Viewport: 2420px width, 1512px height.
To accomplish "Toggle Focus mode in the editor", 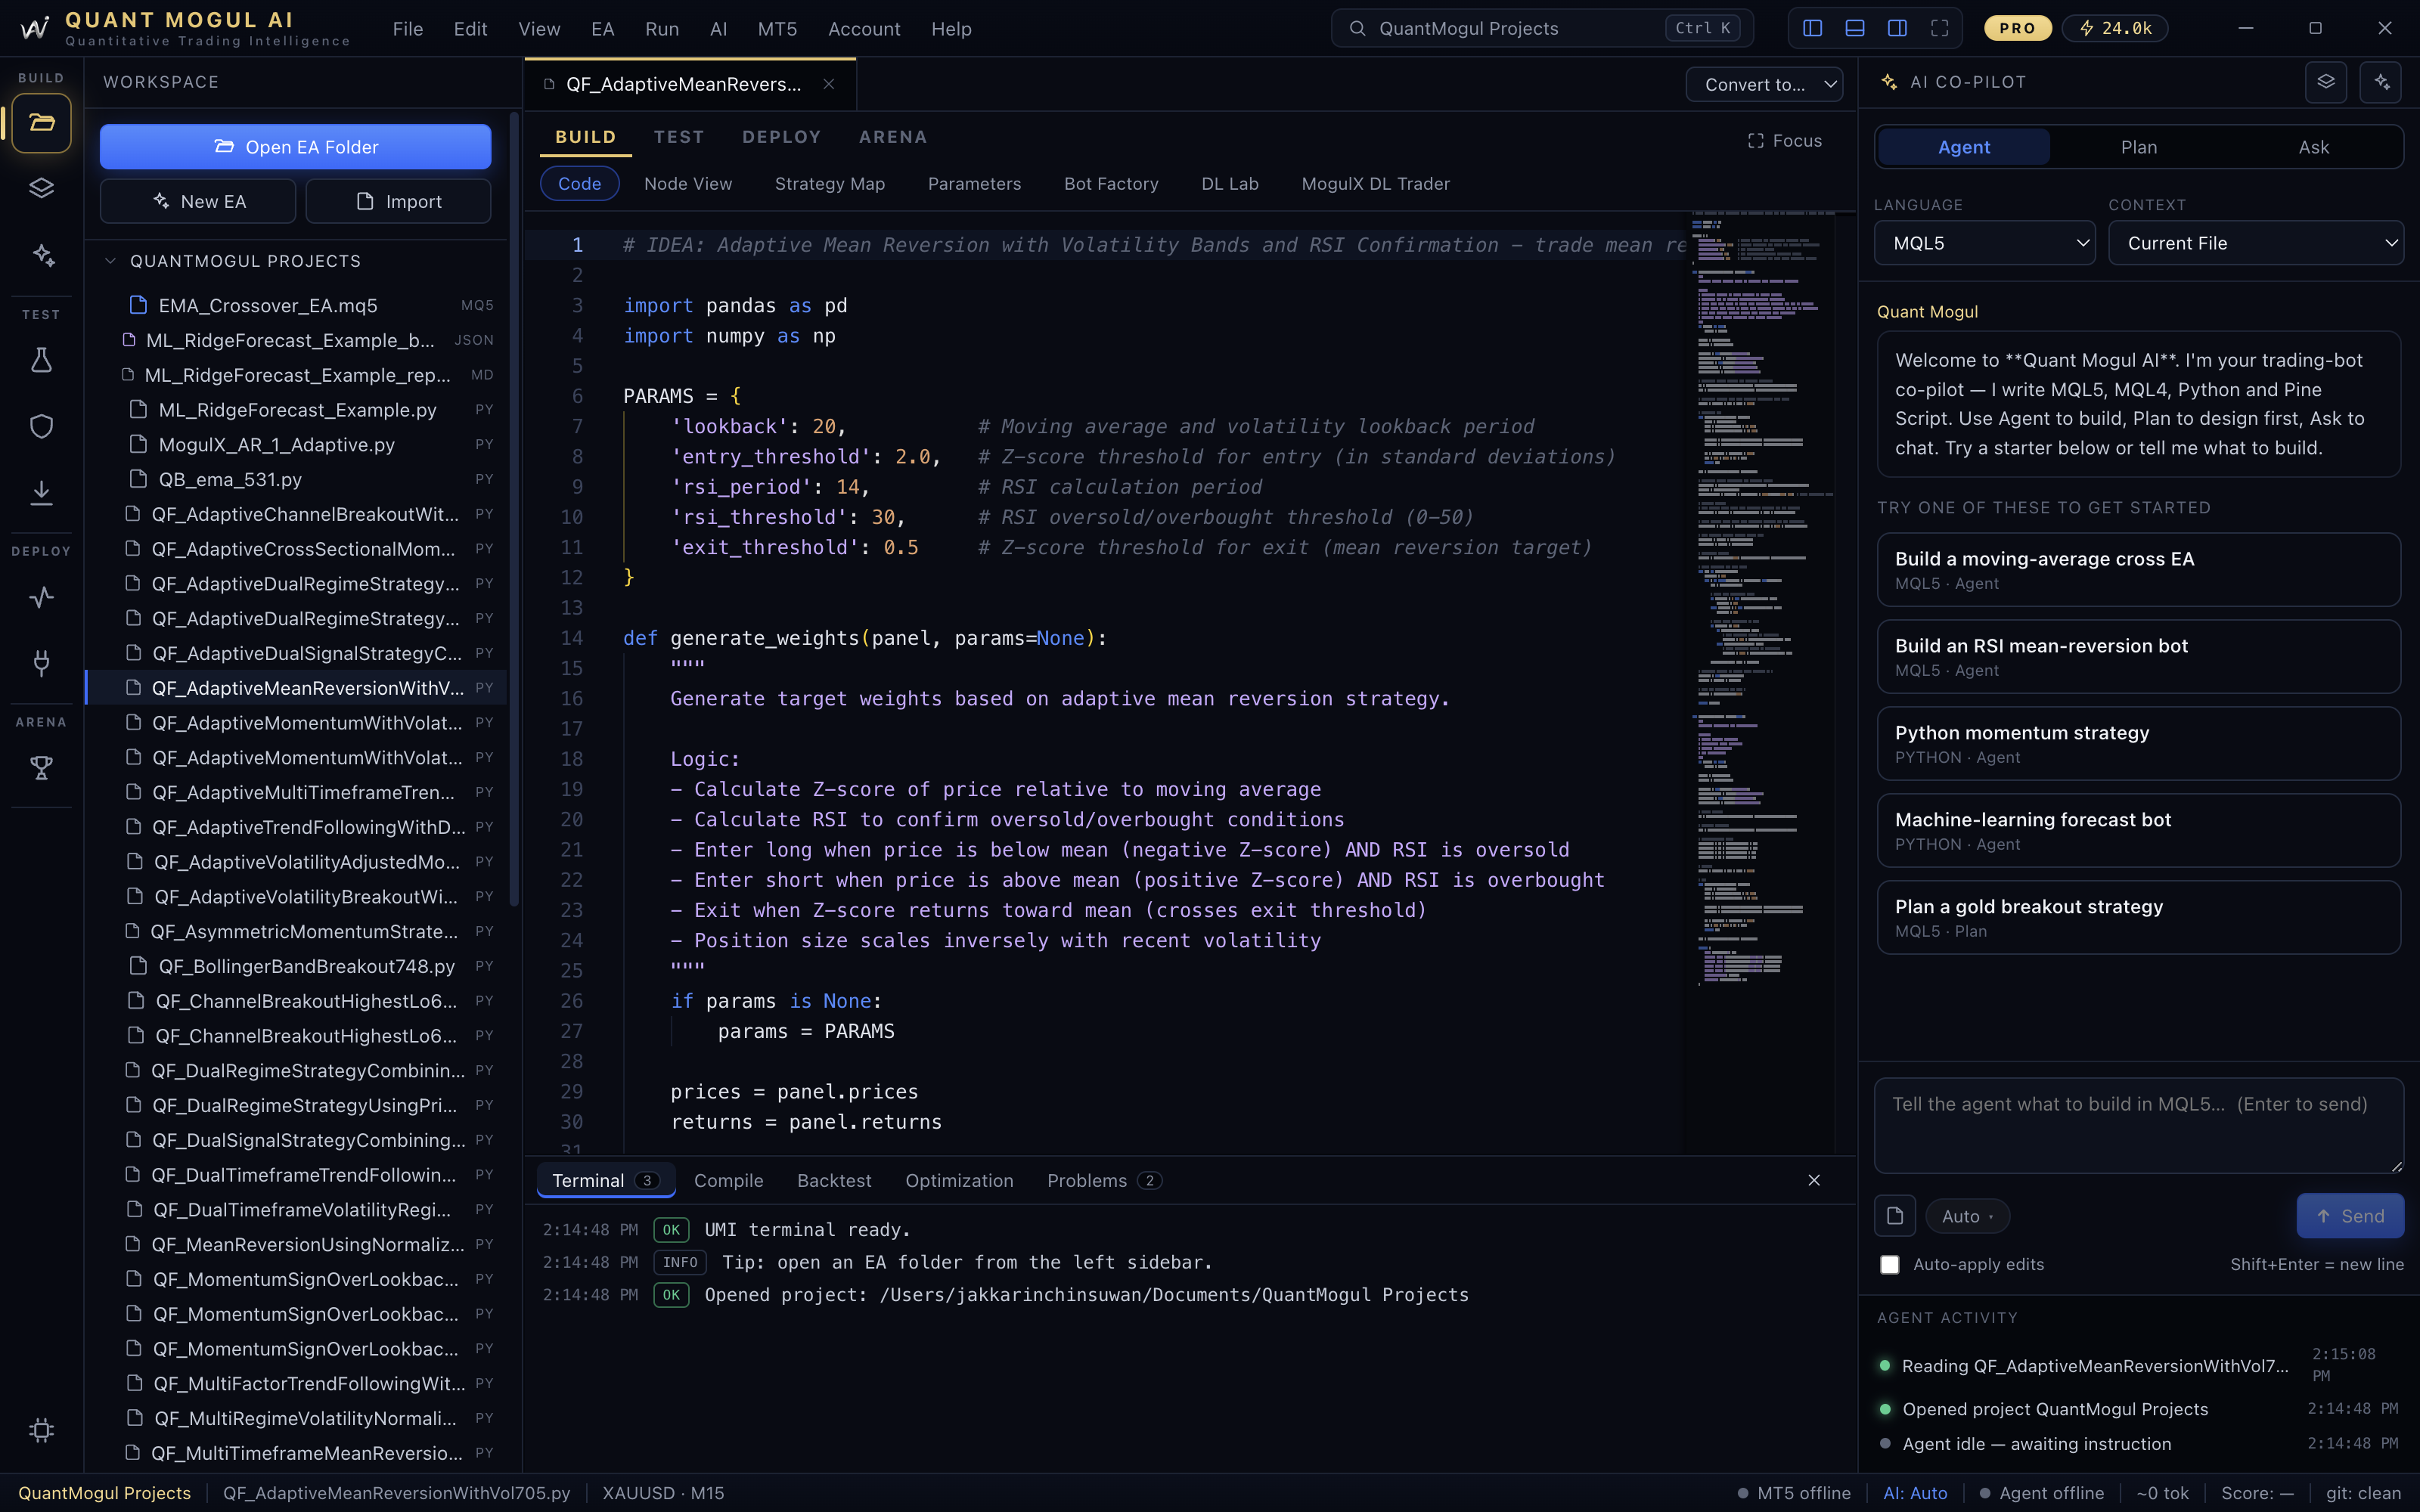I will coord(1785,141).
